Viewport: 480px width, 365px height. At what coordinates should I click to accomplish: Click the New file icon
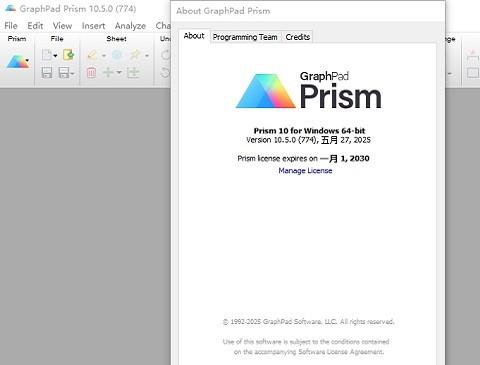47,55
